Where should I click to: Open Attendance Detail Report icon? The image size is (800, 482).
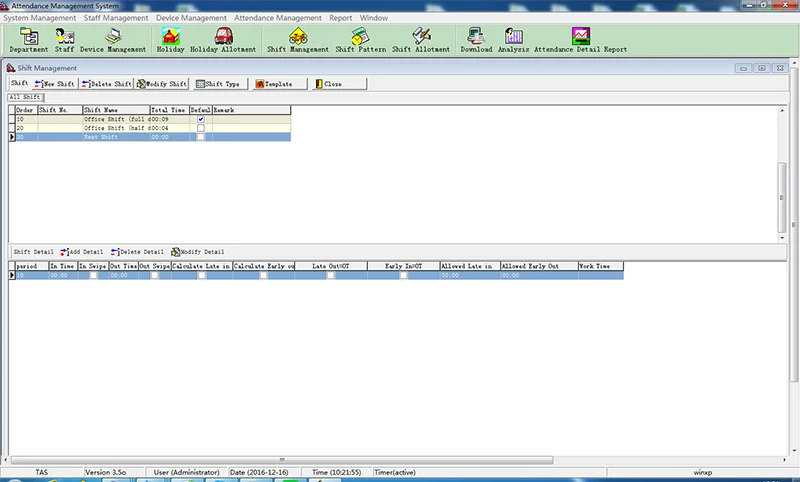click(581, 40)
